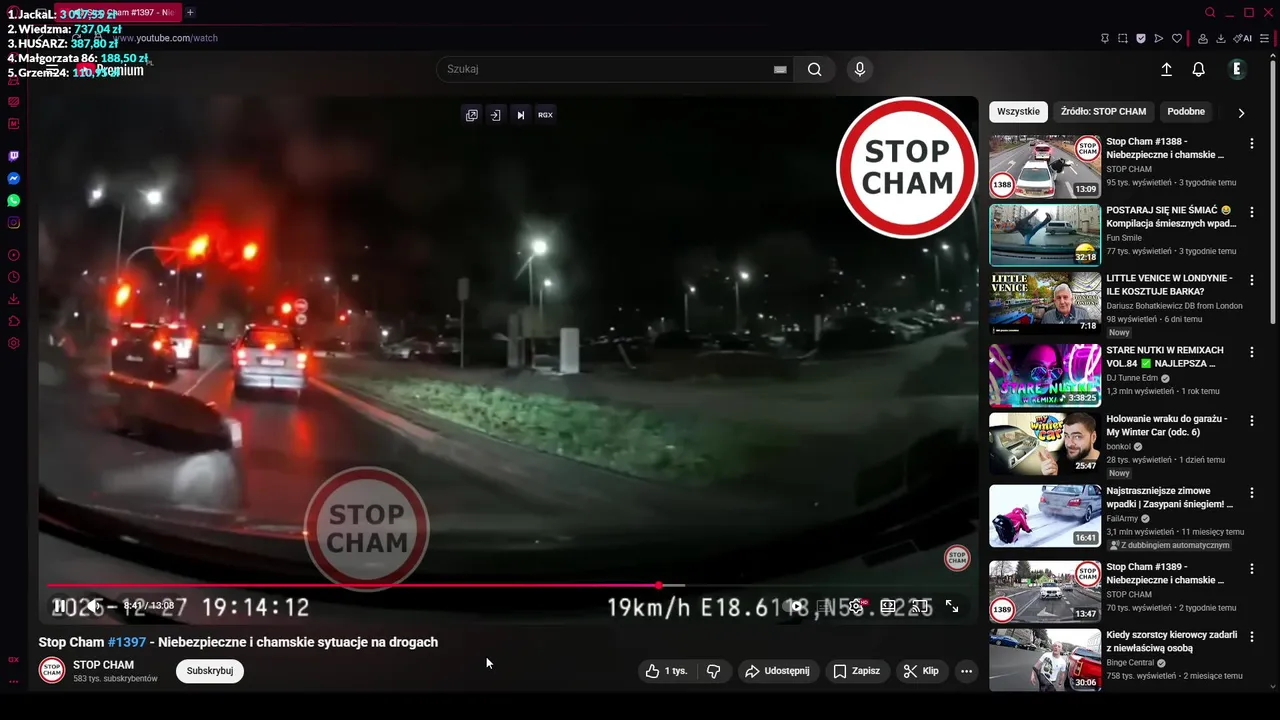
Task: Select the Podobne filter chip
Action: [1186, 111]
